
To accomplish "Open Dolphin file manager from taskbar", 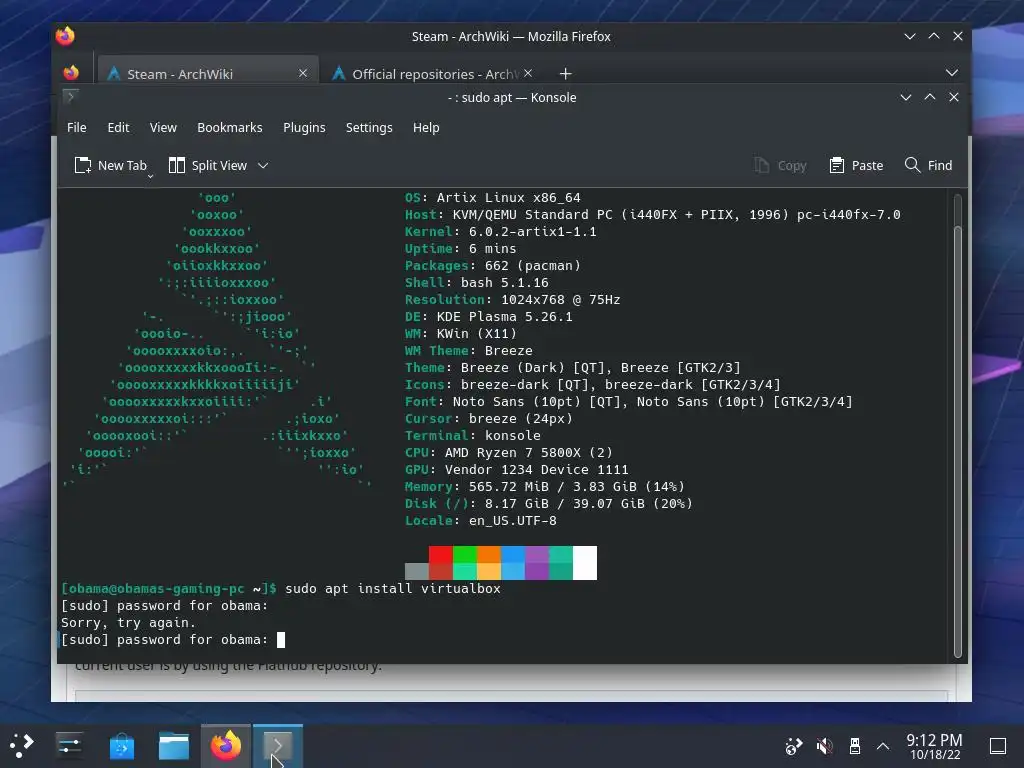I will click(174, 746).
